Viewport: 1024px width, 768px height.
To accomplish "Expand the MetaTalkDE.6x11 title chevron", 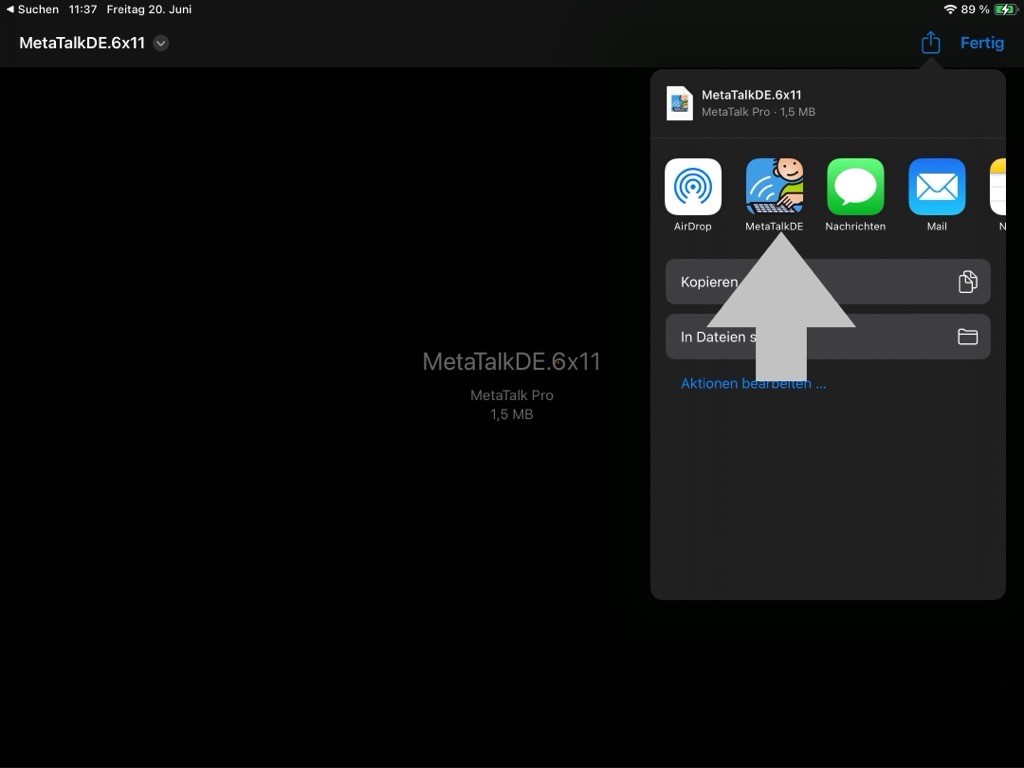I will 161,43.
